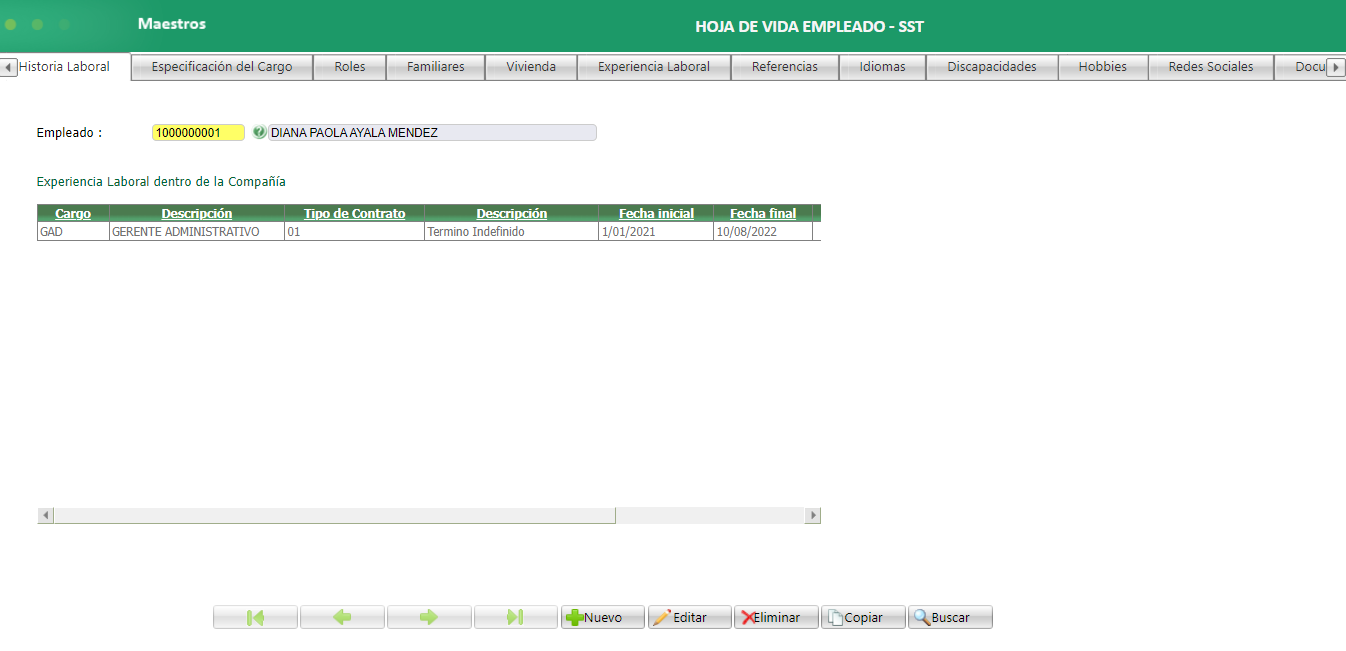Click the Eliminar button

click(776, 617)
